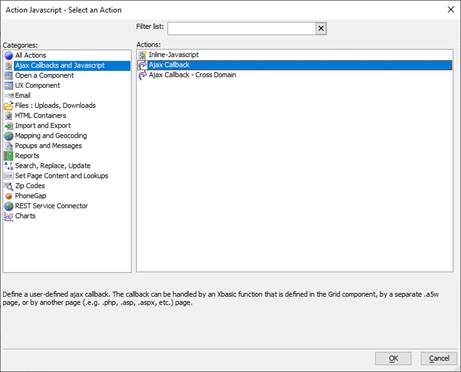The width and height of the screenshot is (461, 372).
Task: Click into the Filter list field
Action: pyautogui.click(x=241, y=28)
